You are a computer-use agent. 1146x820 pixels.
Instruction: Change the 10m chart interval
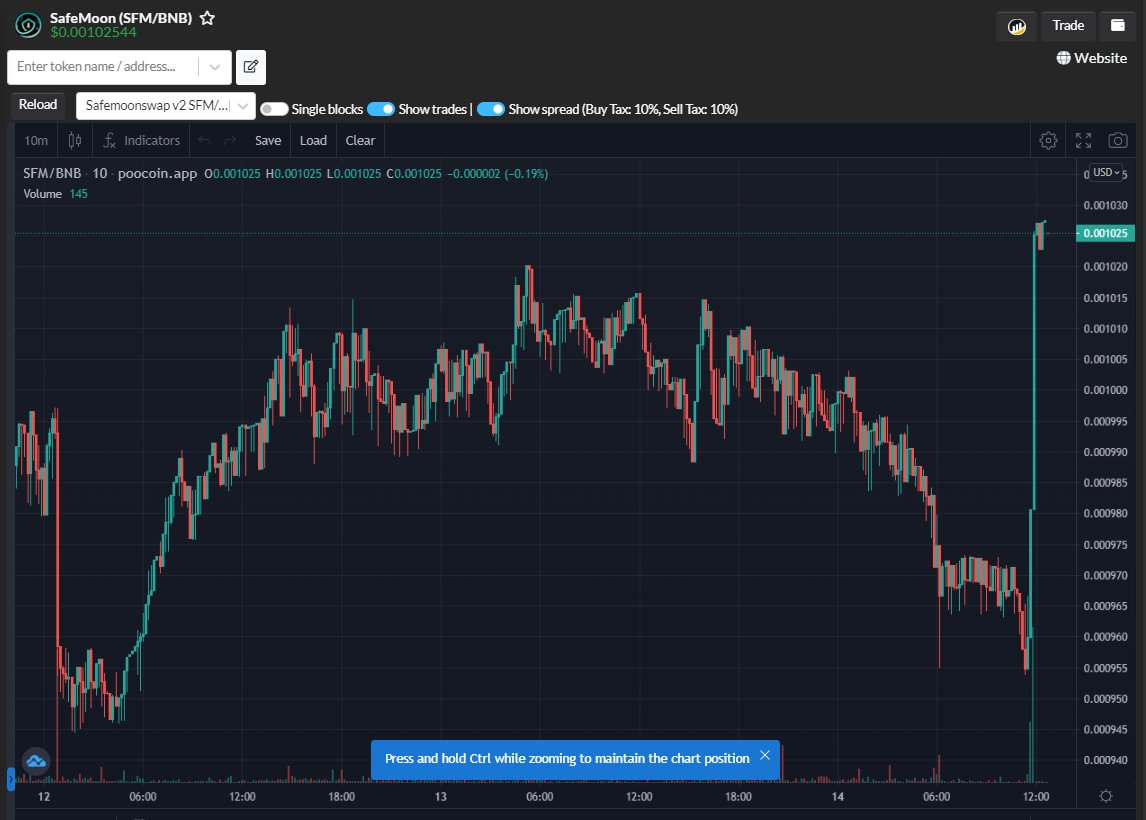tap(36, 140)
